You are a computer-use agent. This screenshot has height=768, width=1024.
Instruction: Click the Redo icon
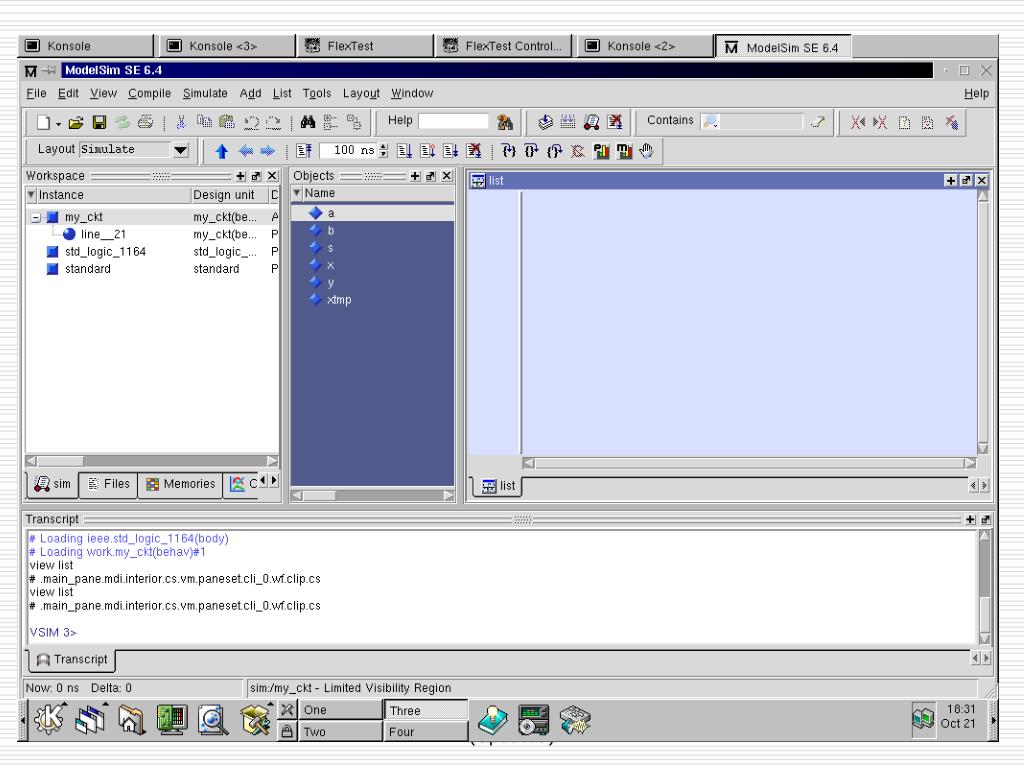click(273, 122)
